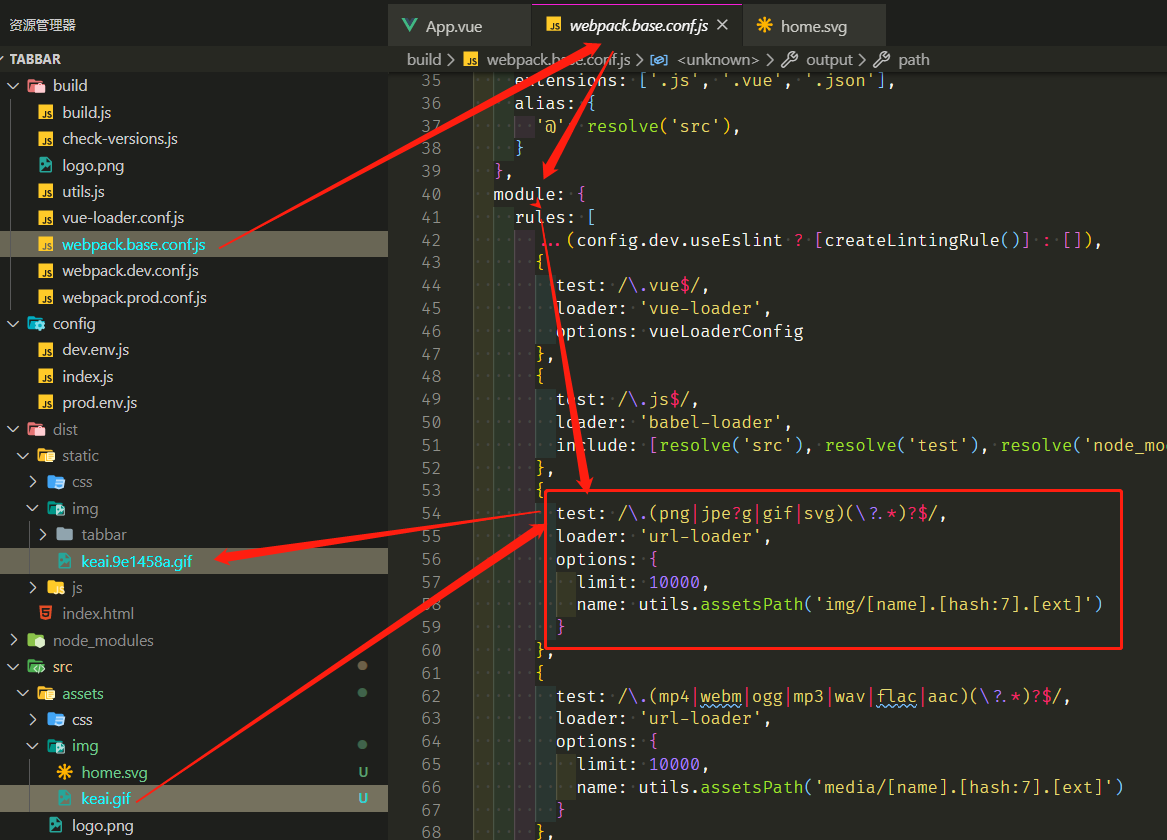1167x840 pixels.
Task: Click the limit value 10000 on line 57
Action: [674, 582]
